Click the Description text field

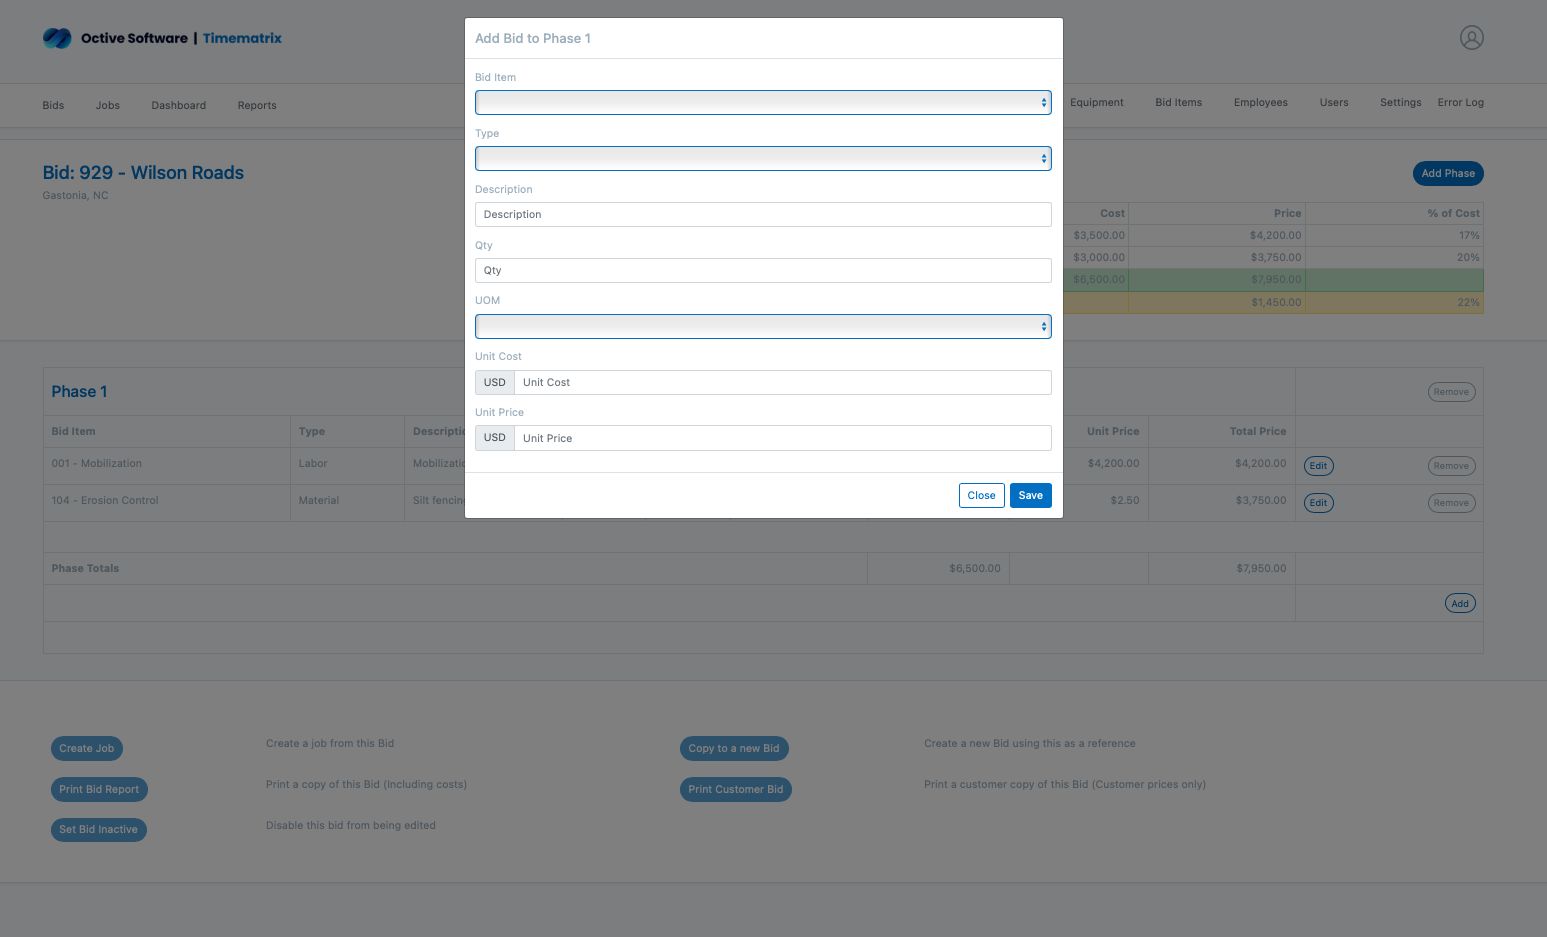pos(762,215)
